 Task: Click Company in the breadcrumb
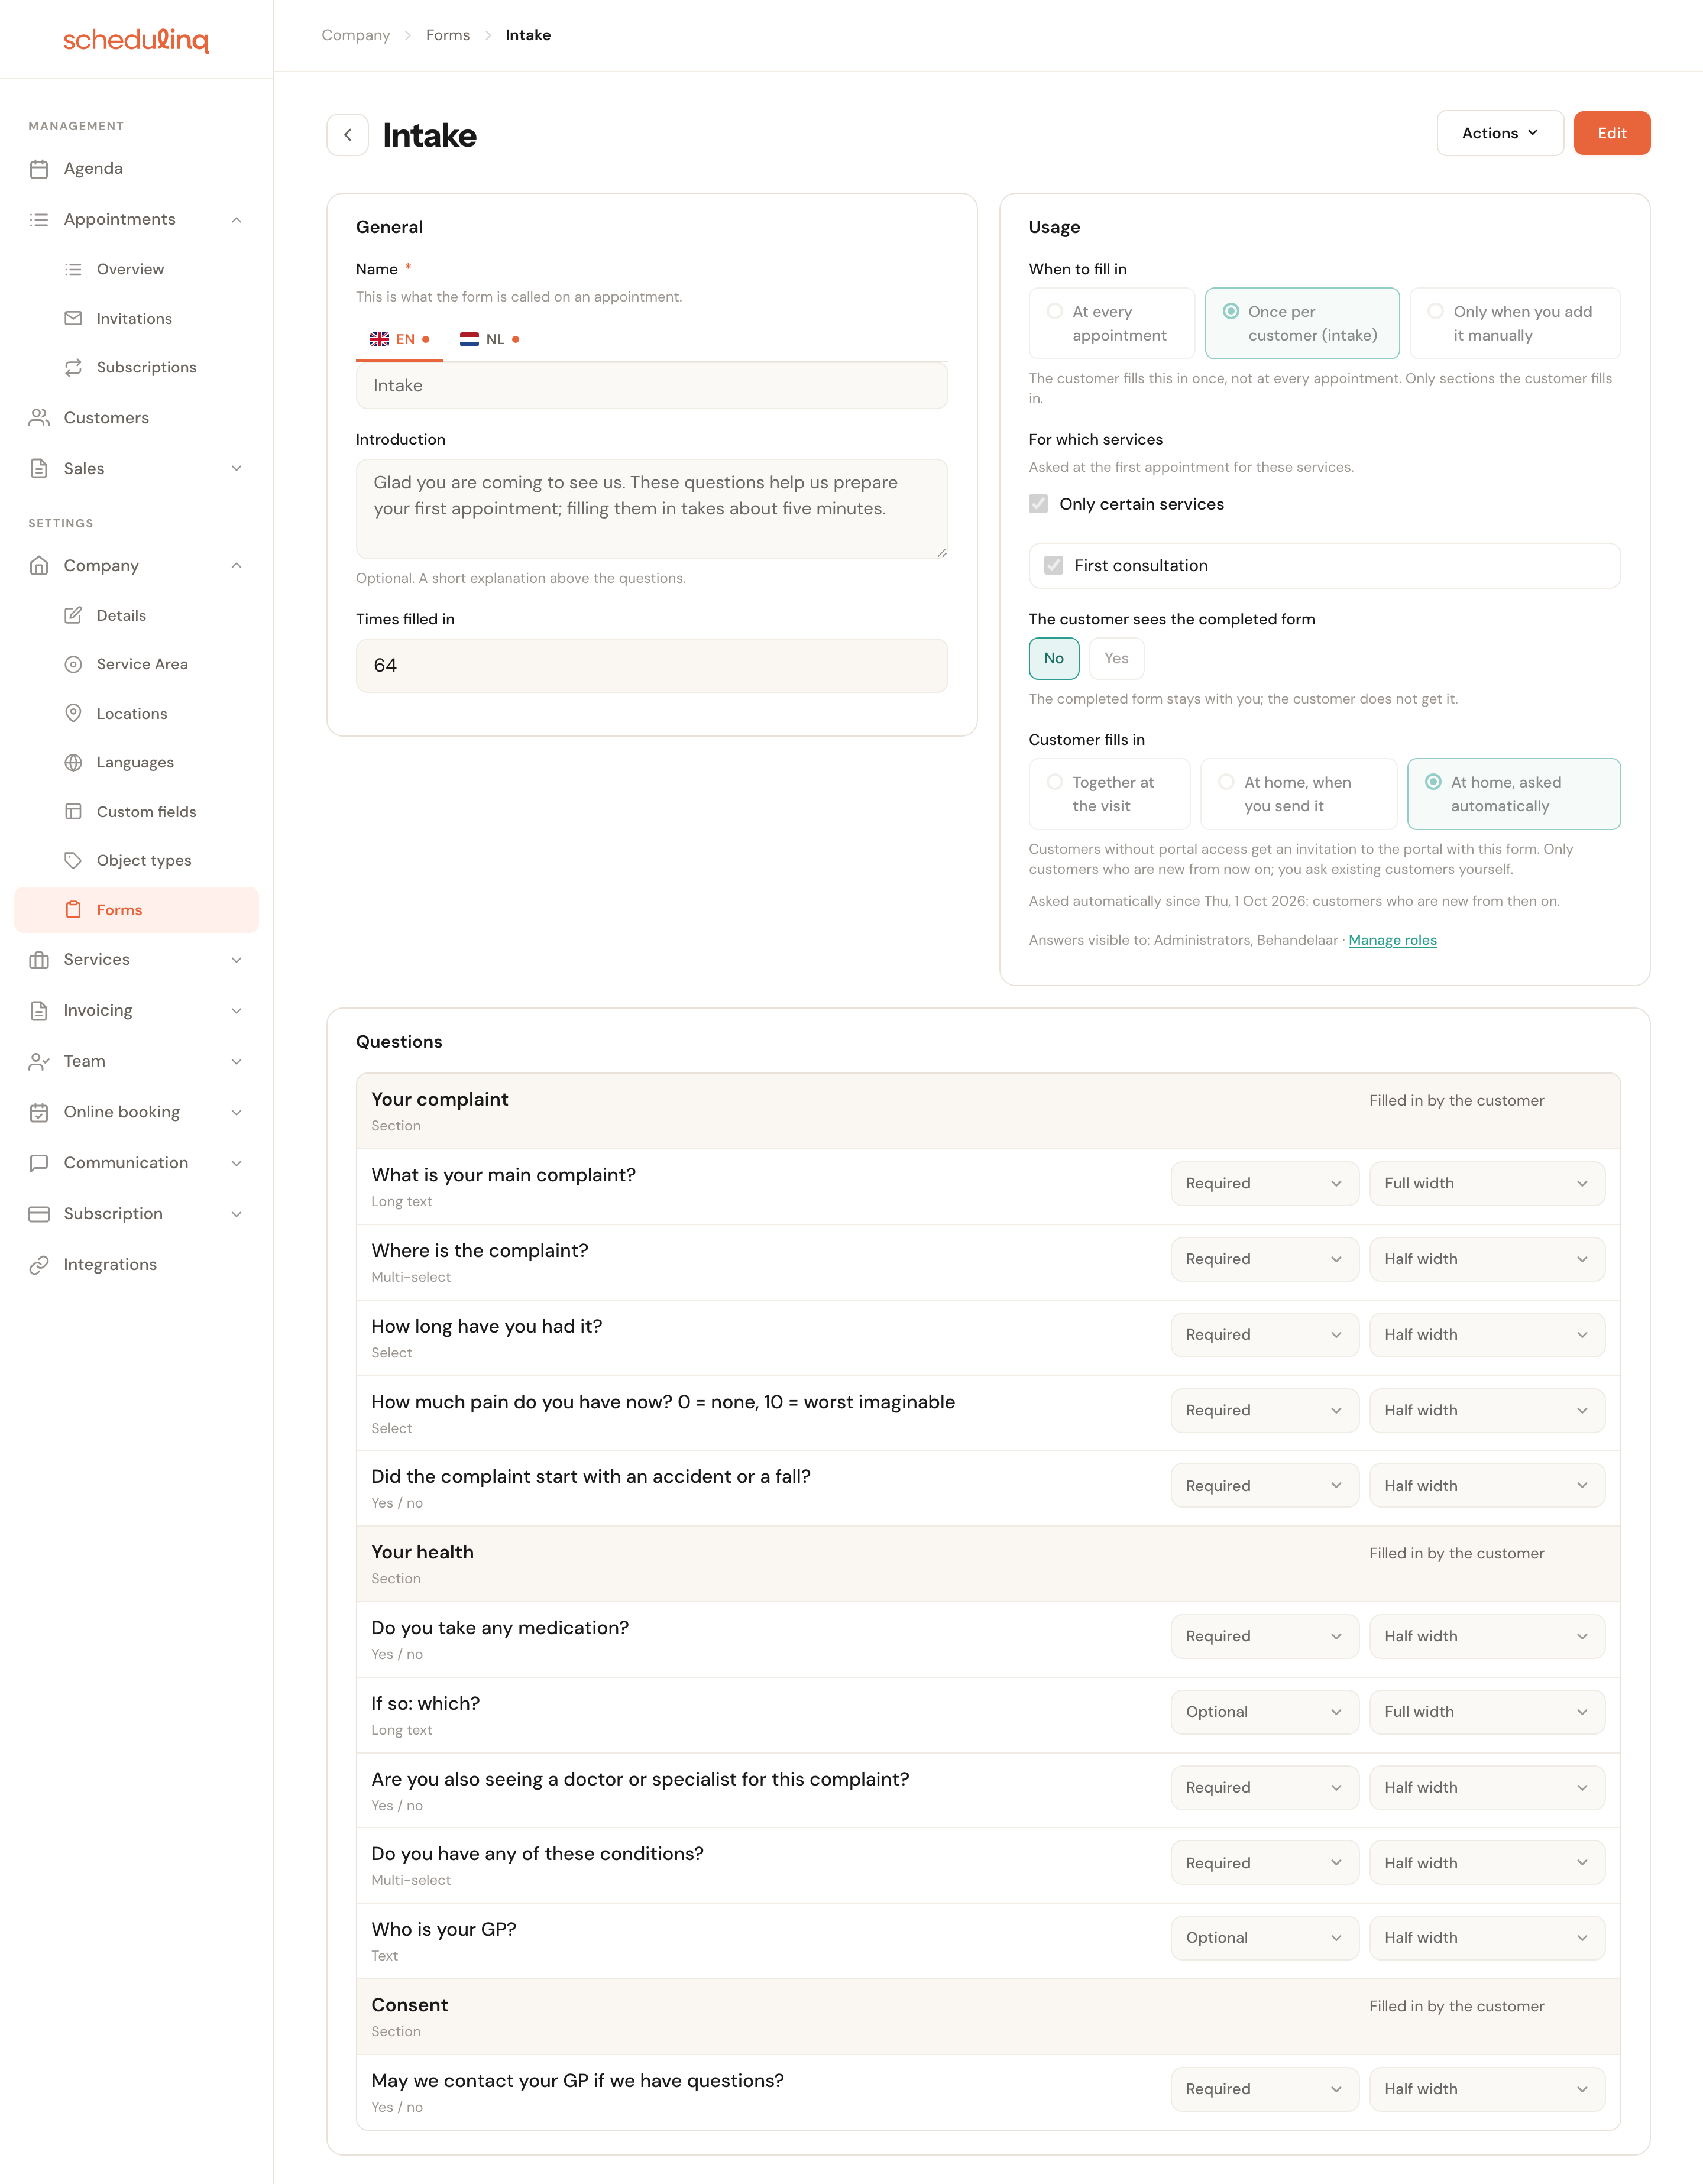tap(356, 35)
